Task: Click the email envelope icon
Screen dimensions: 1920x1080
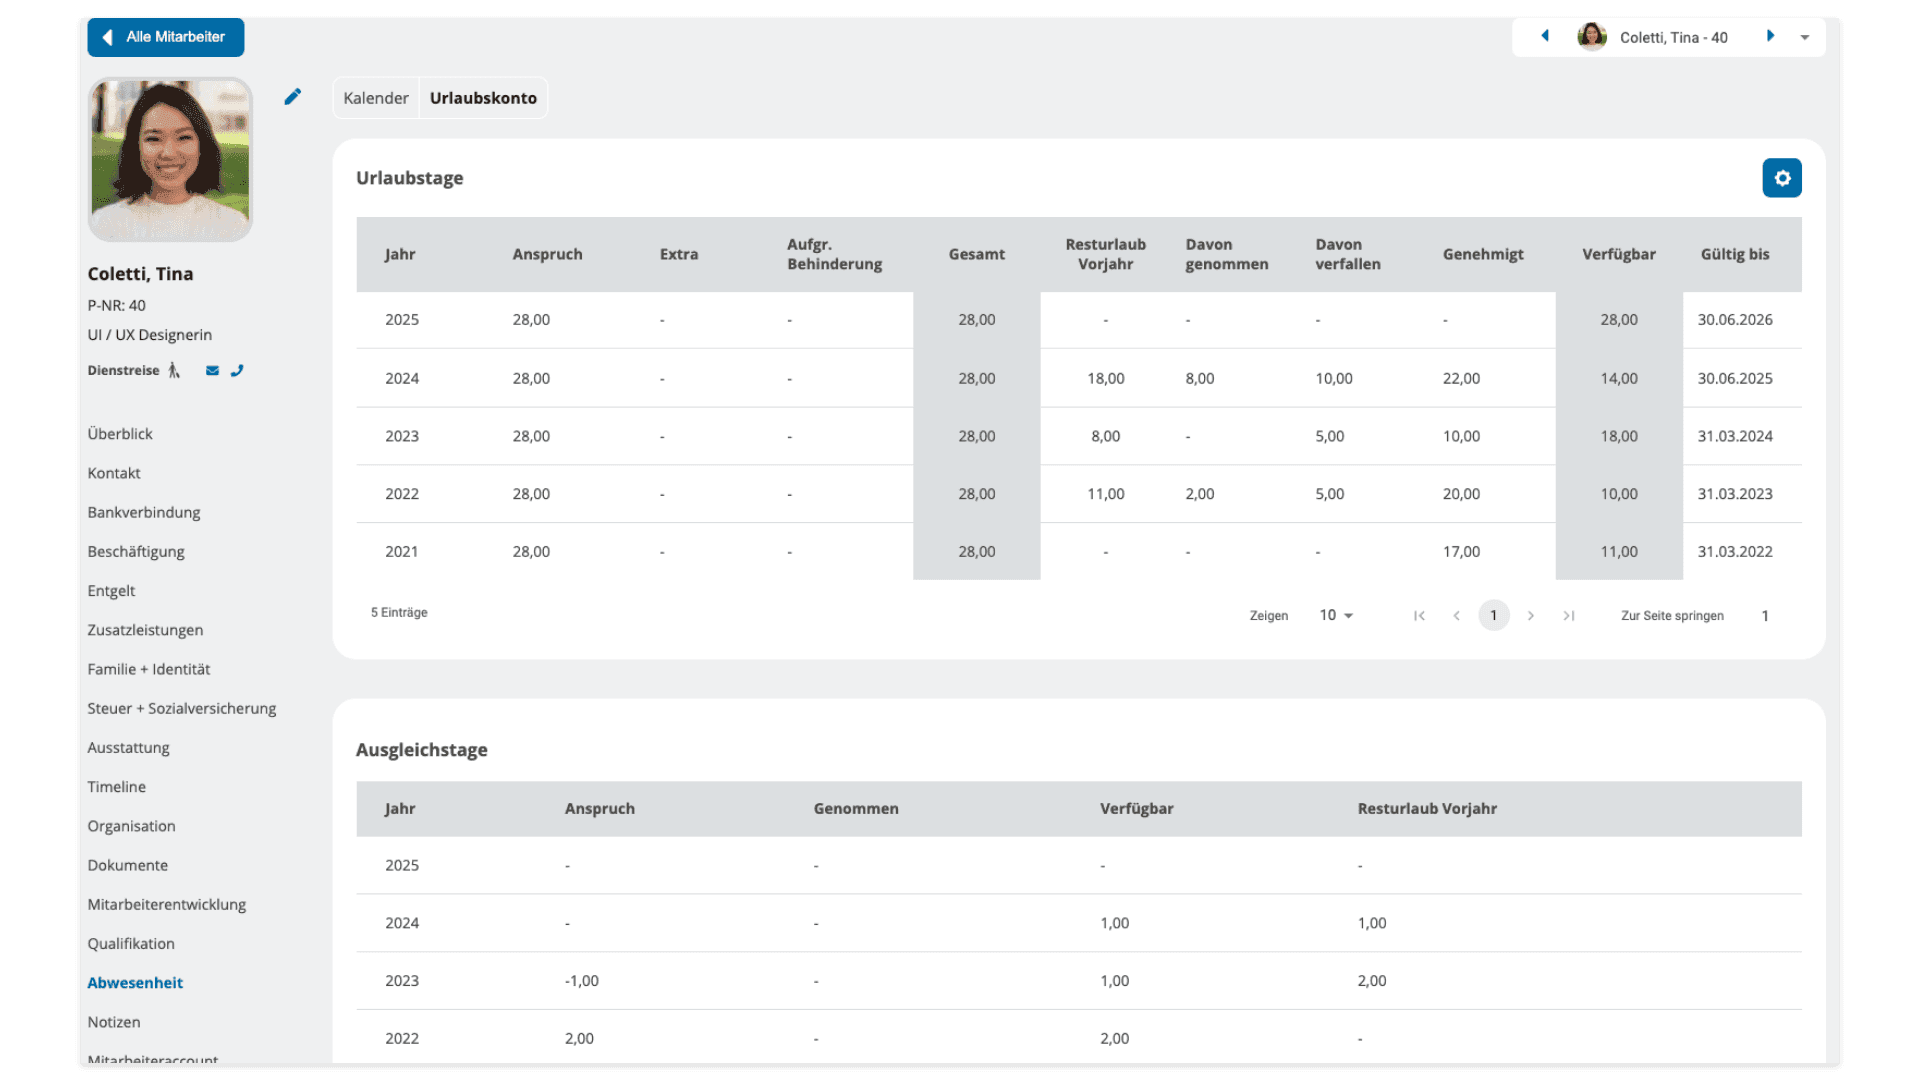Action: [212, 371]
